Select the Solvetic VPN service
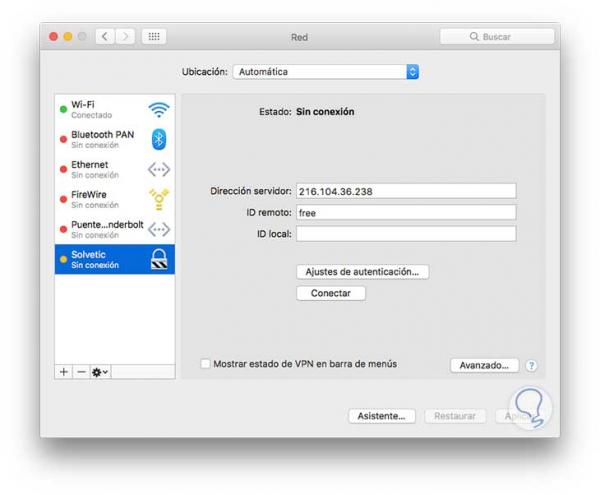Image resolution: width=600 pixels, height=495 pixels. (115, 259)
